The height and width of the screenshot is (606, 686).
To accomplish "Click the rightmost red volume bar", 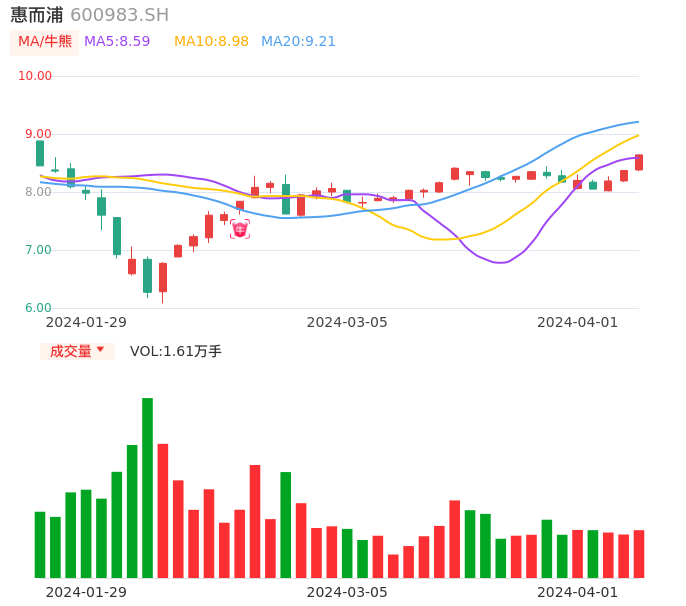I will click(x=639, y=554).
